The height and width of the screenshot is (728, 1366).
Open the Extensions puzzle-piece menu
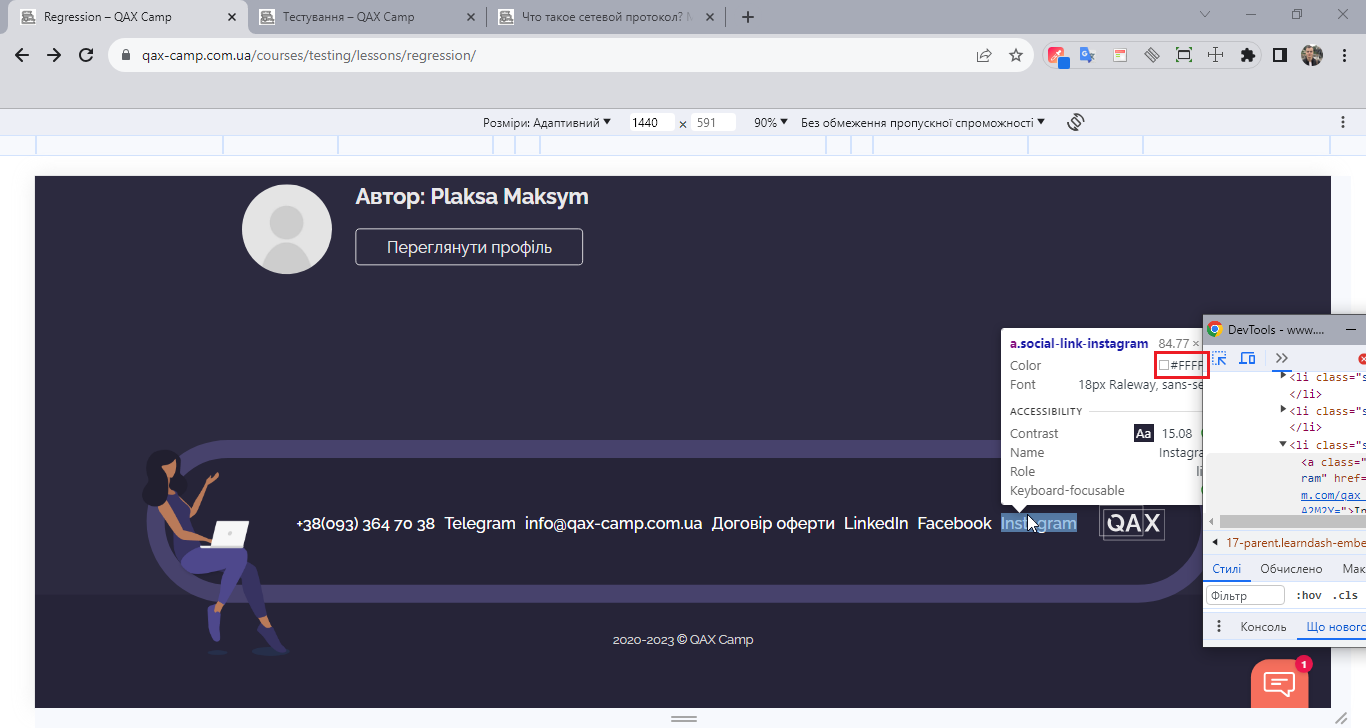1248,55
